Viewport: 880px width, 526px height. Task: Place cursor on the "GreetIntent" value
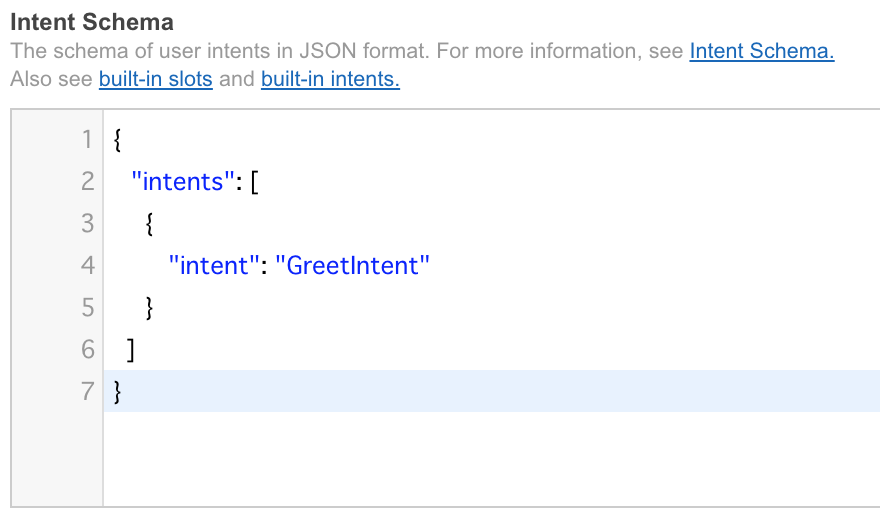tap(352, 266)
